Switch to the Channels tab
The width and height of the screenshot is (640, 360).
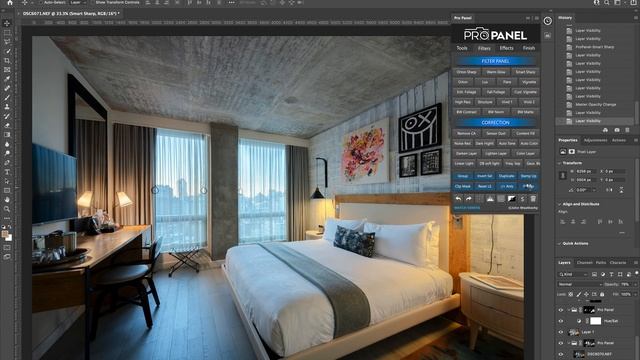click(x=584, y=263)
